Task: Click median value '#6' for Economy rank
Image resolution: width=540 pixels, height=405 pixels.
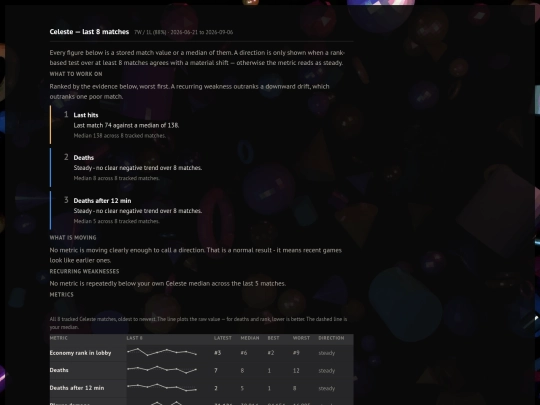Action: (244, 353)
